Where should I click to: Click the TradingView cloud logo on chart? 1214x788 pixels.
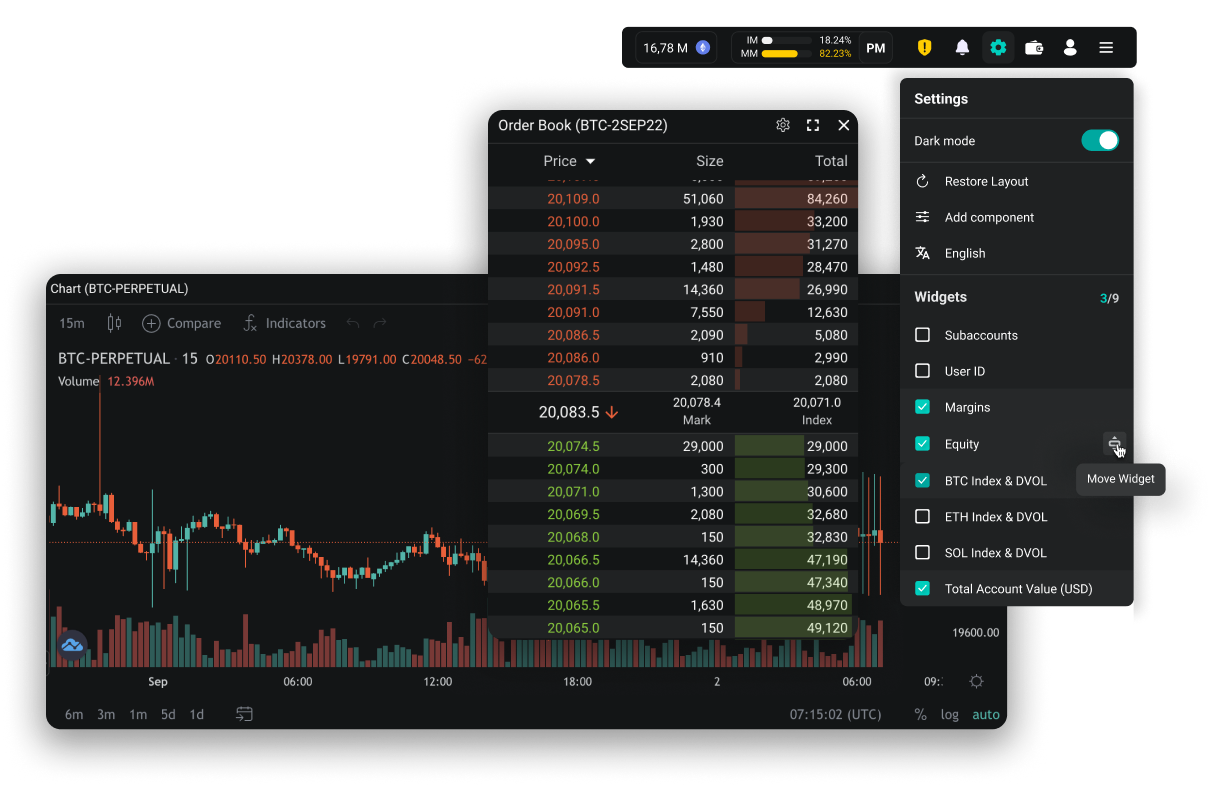(72, 645)
